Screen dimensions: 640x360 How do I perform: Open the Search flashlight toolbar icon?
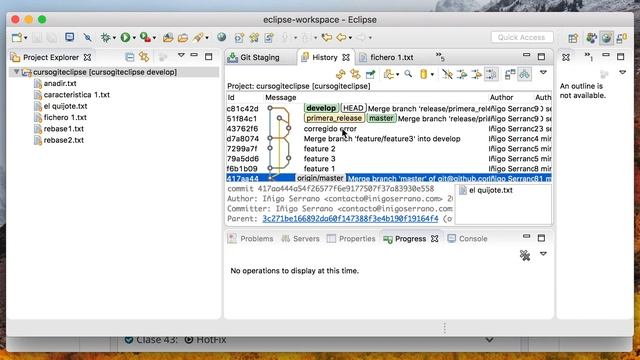point(198,38)
